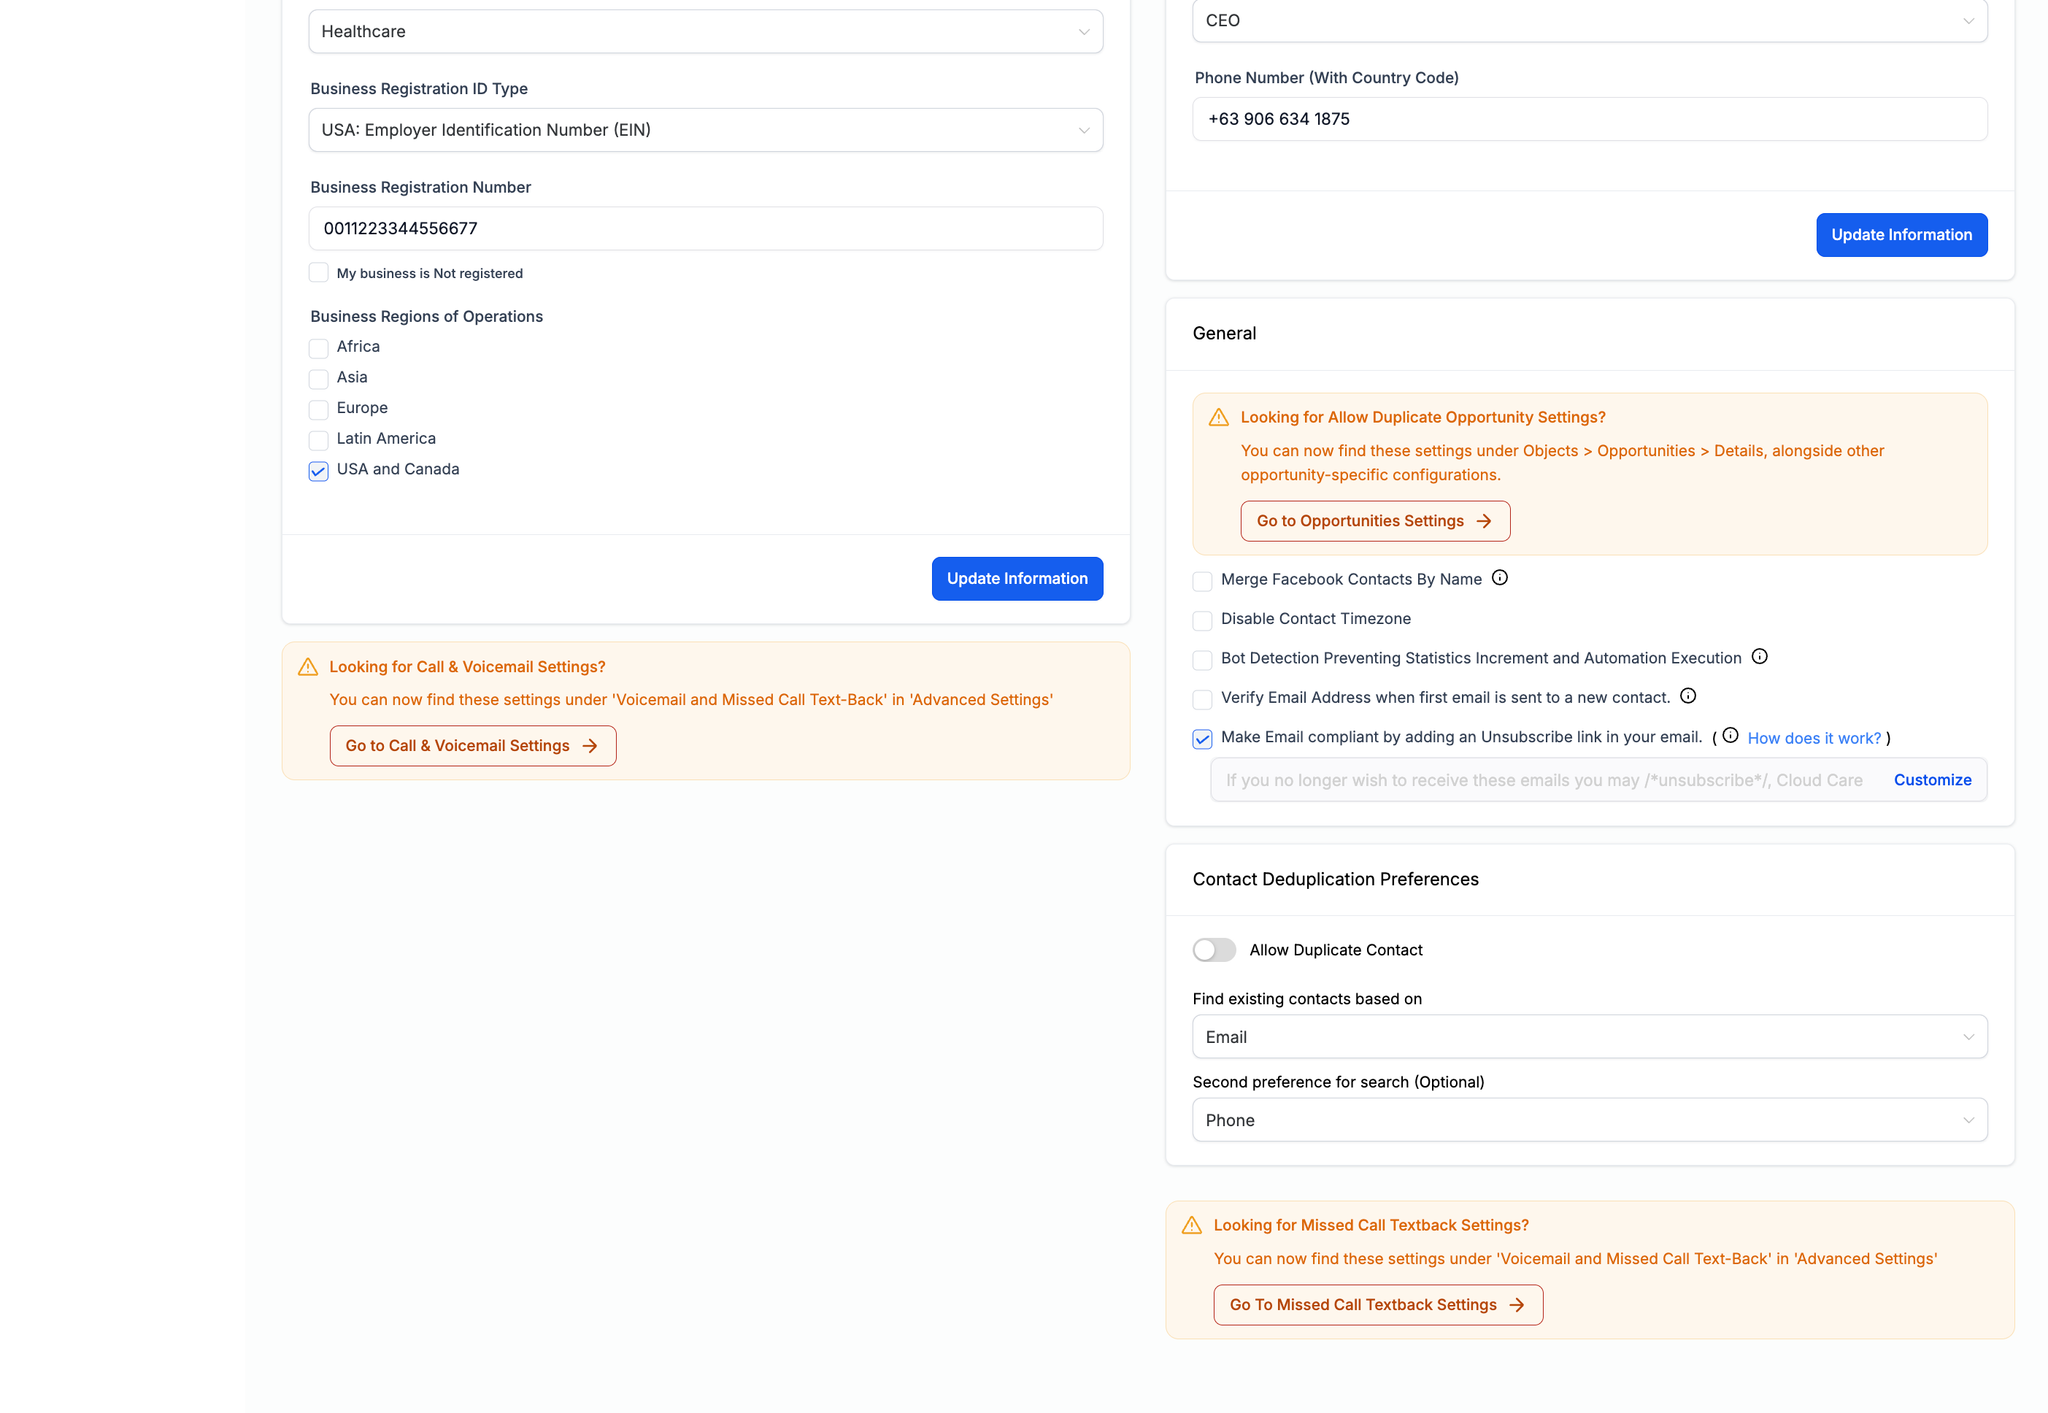Viewport: 2048px width, 1413px height.
Task: Expand Find existing contacts based on dropdown
Action: point(1589,1037)
